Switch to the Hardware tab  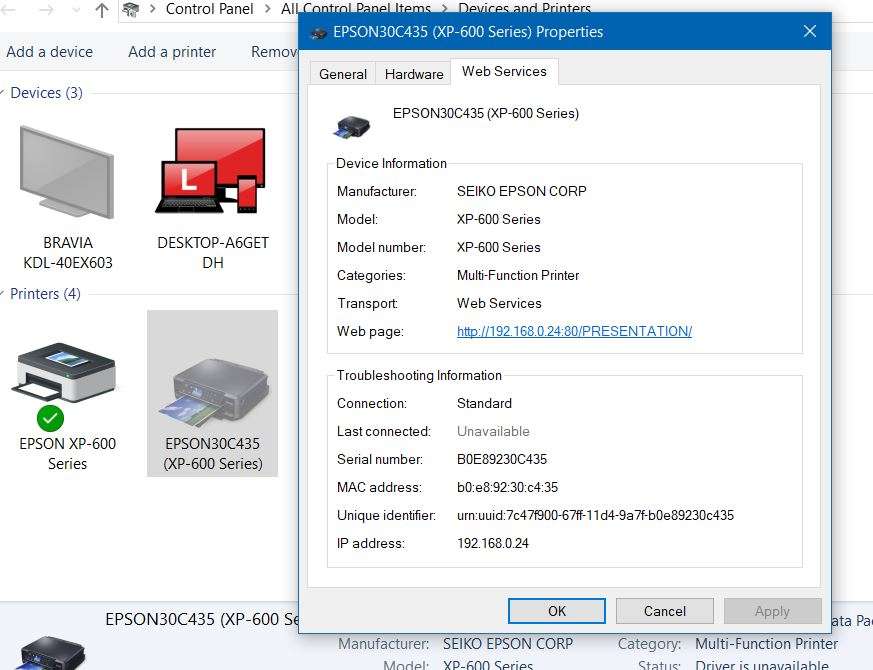pyautogui.click(x=414, y=74)
